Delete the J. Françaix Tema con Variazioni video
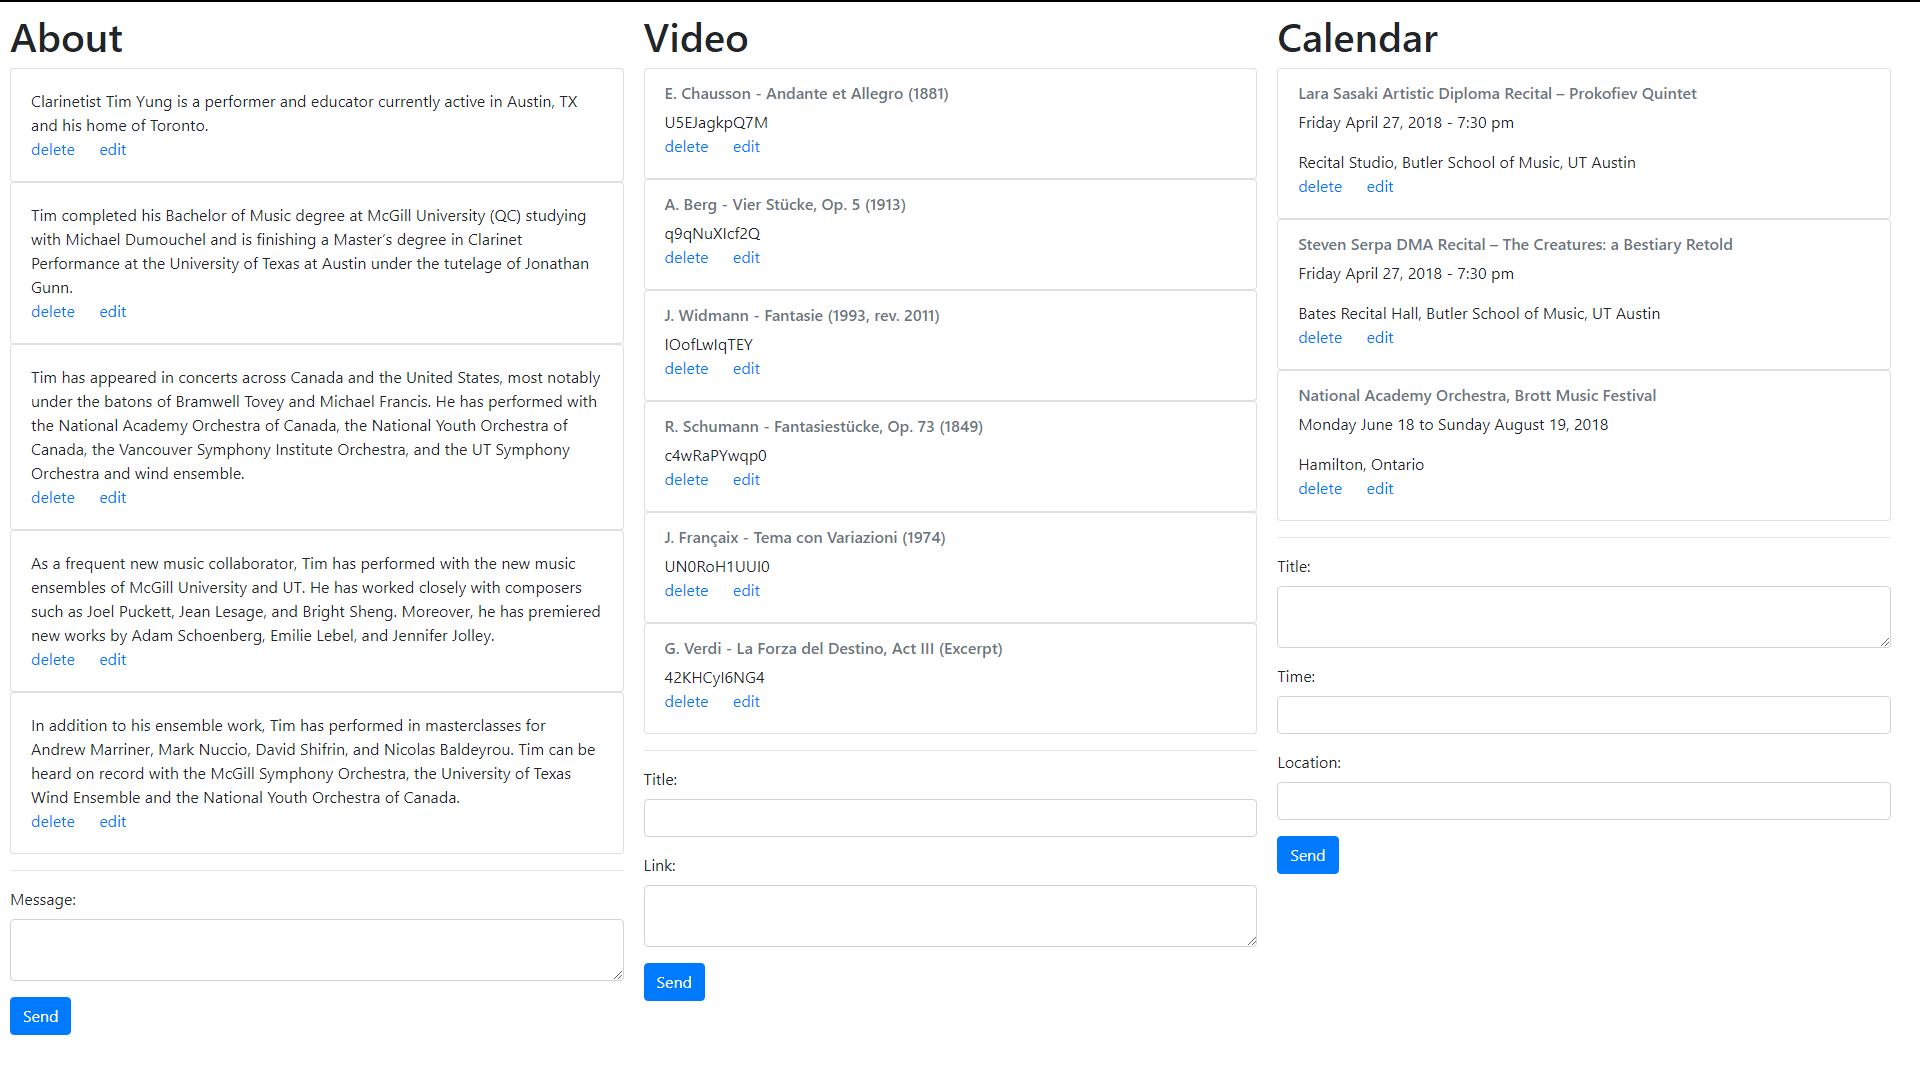 point(686,591)
